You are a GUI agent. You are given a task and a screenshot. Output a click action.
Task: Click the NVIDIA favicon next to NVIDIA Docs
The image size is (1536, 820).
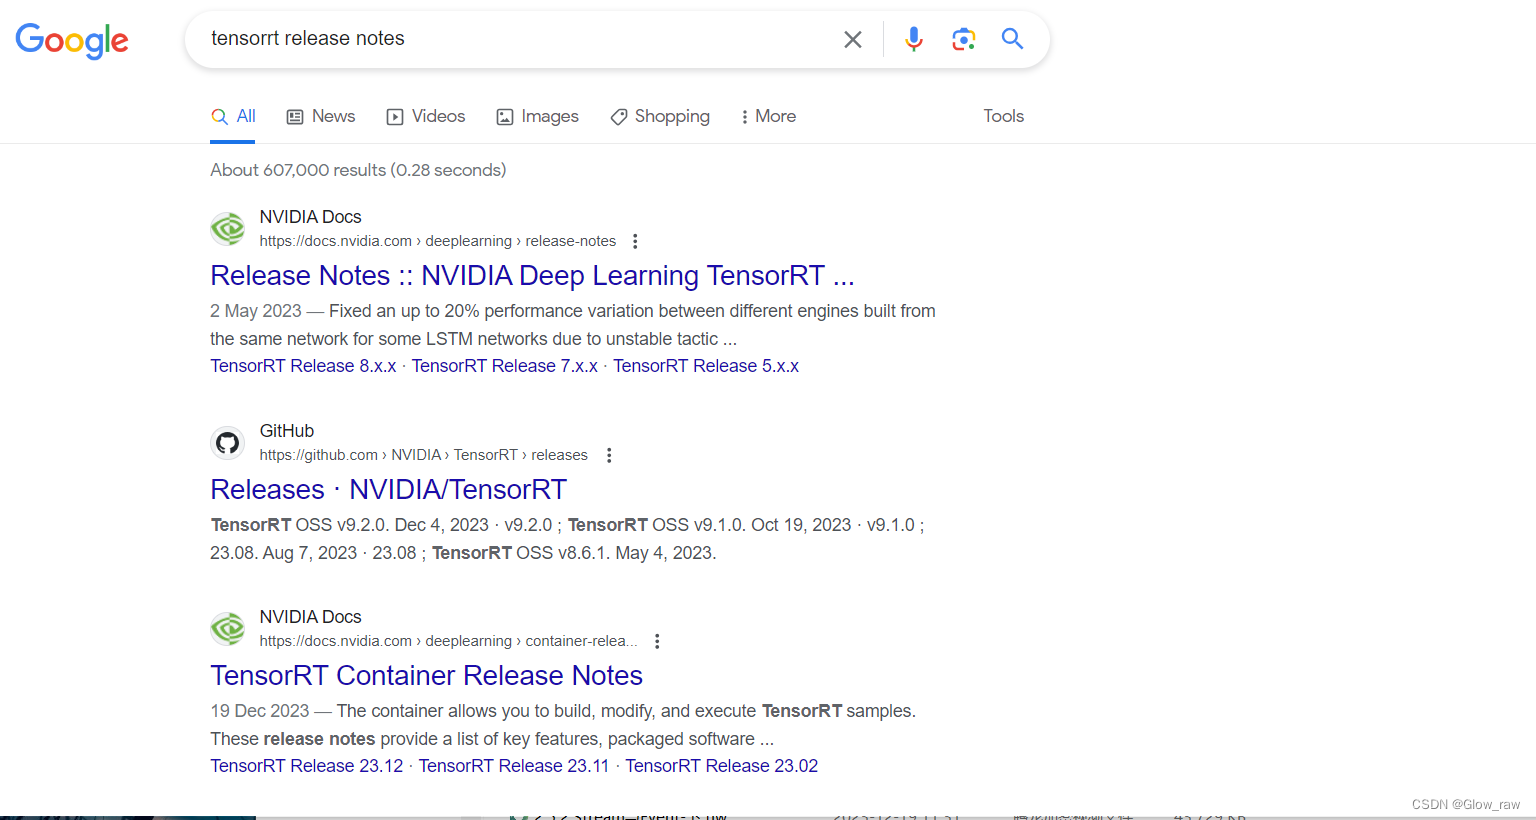tap(227, 228)
